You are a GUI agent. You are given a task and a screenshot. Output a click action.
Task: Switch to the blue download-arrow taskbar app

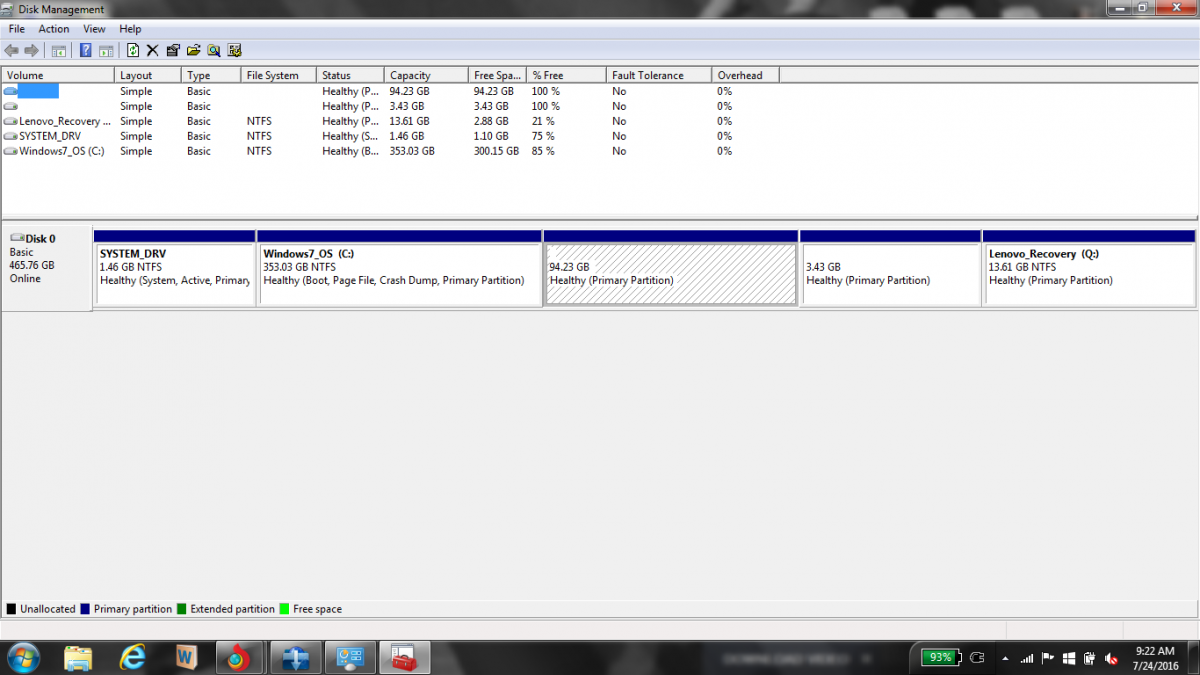point(297,658)
